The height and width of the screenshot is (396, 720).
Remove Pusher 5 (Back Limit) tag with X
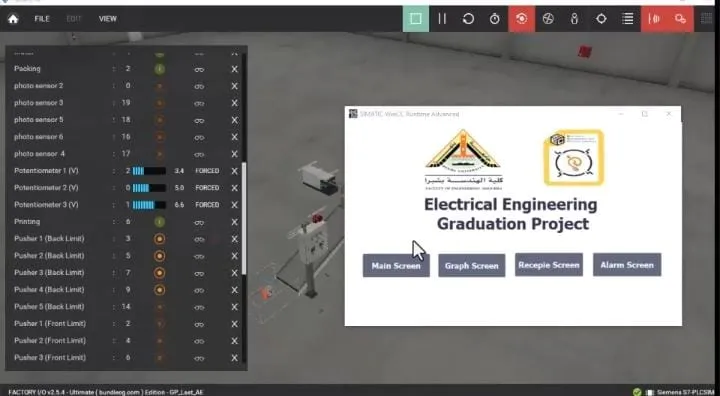[x=235, y=307]
